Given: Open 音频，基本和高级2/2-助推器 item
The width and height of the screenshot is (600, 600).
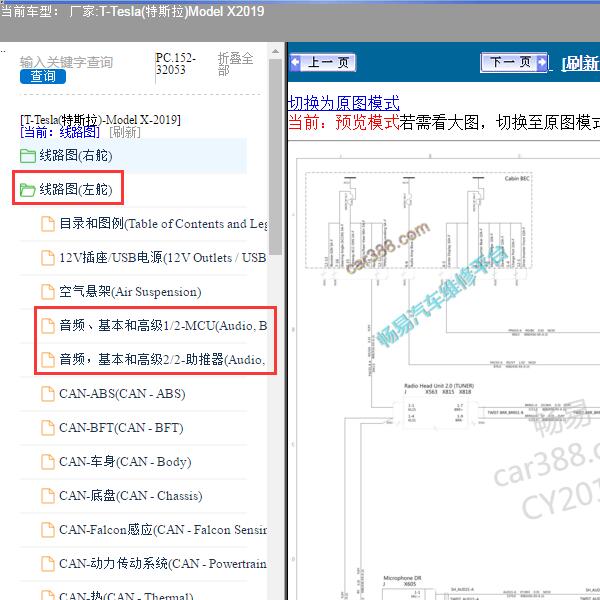Looking at the screenshot, I should tap(163, 360).
